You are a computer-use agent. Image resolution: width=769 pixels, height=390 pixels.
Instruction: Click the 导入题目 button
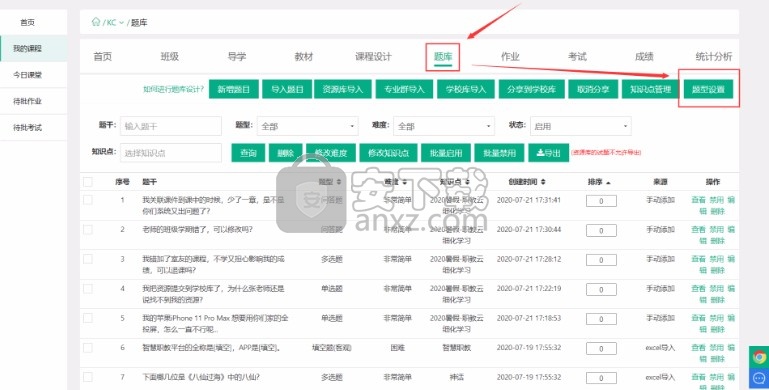click(x=287, y=89)
